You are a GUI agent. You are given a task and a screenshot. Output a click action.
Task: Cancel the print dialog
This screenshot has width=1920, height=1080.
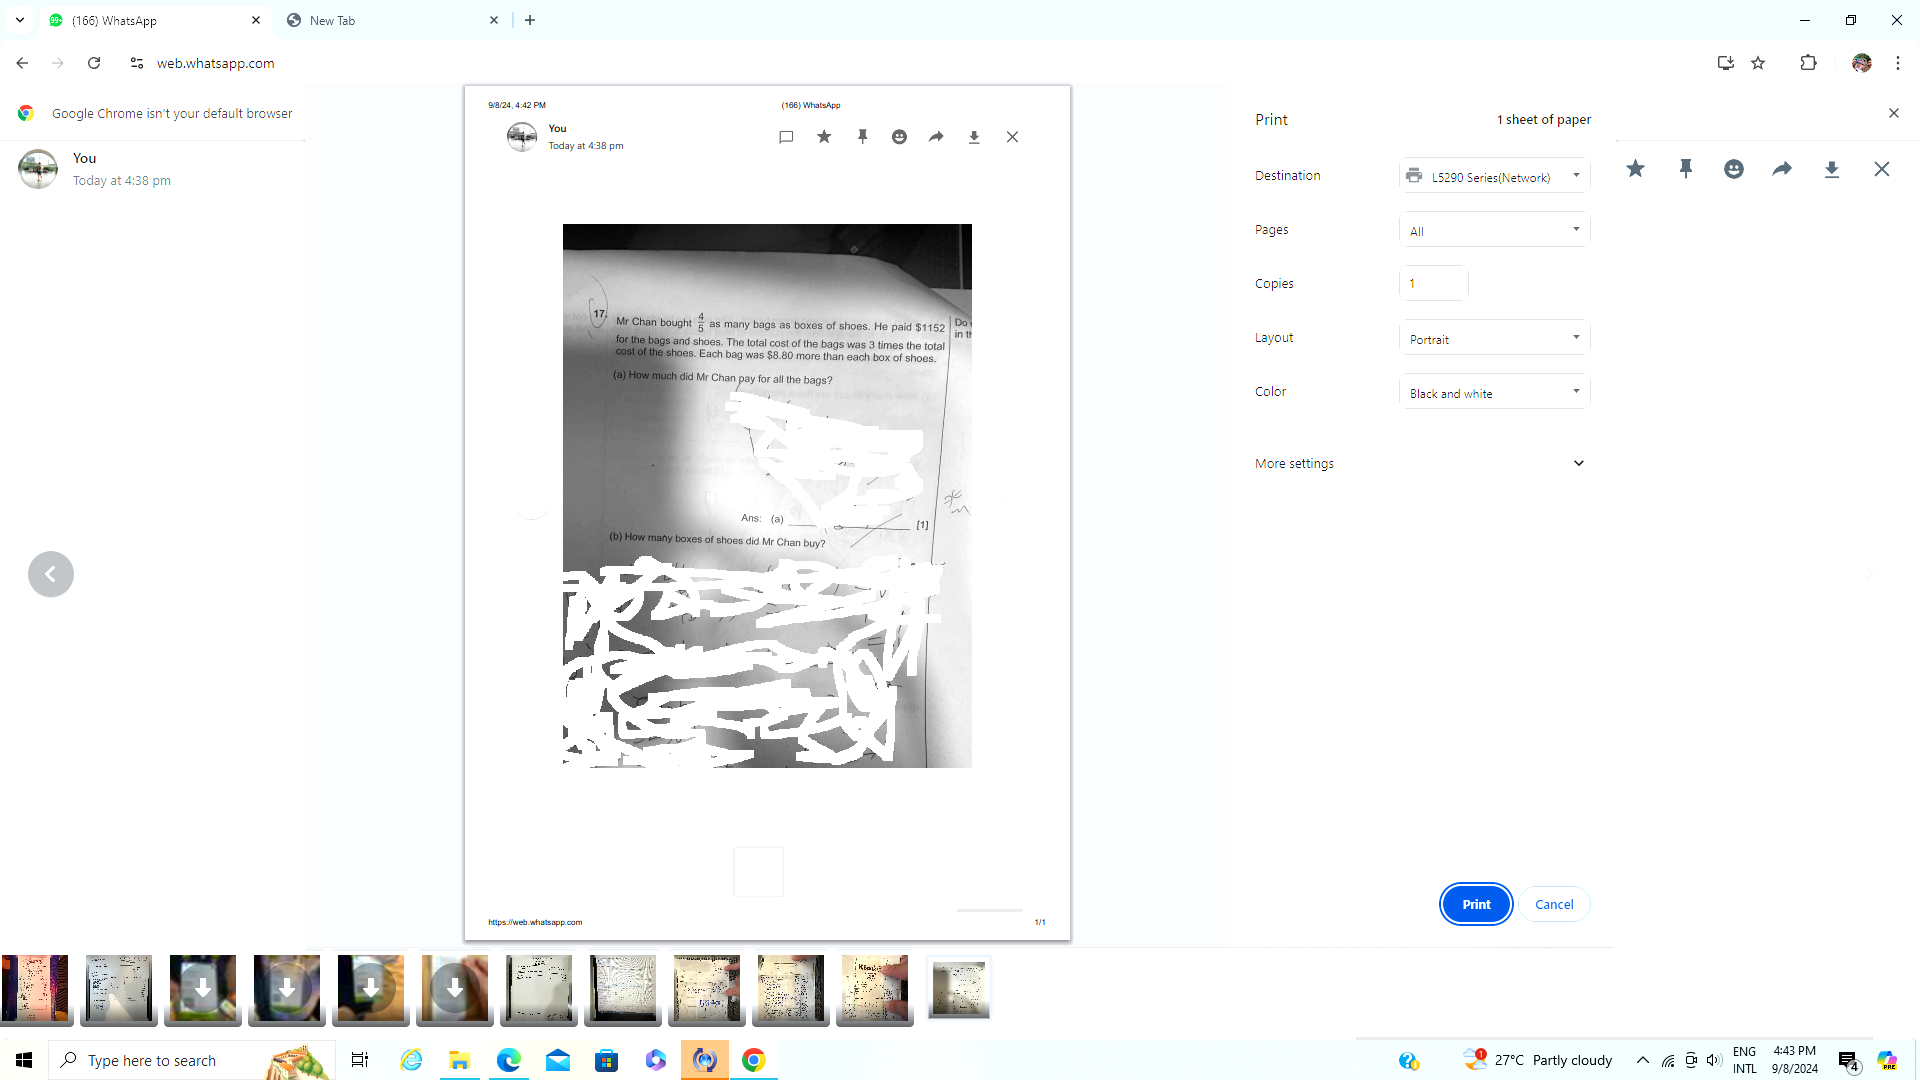pos(1554,904)
